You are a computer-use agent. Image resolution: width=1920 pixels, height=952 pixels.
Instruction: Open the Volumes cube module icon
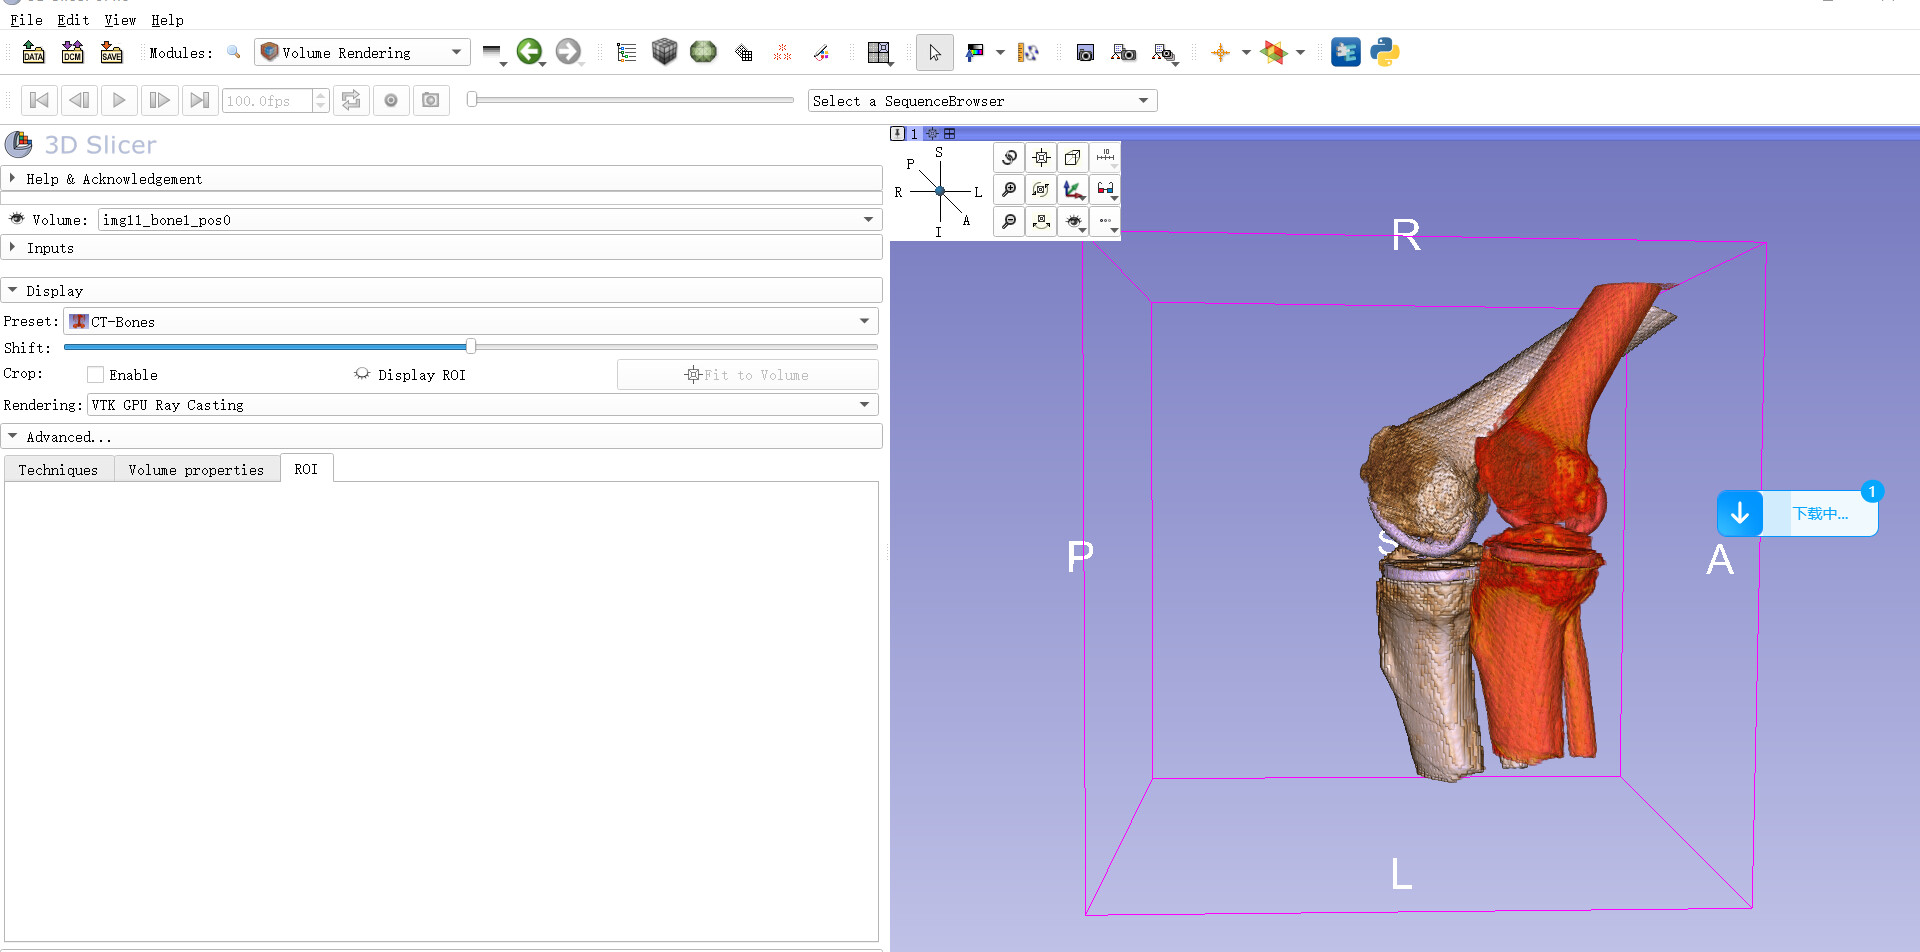[664, 51]
